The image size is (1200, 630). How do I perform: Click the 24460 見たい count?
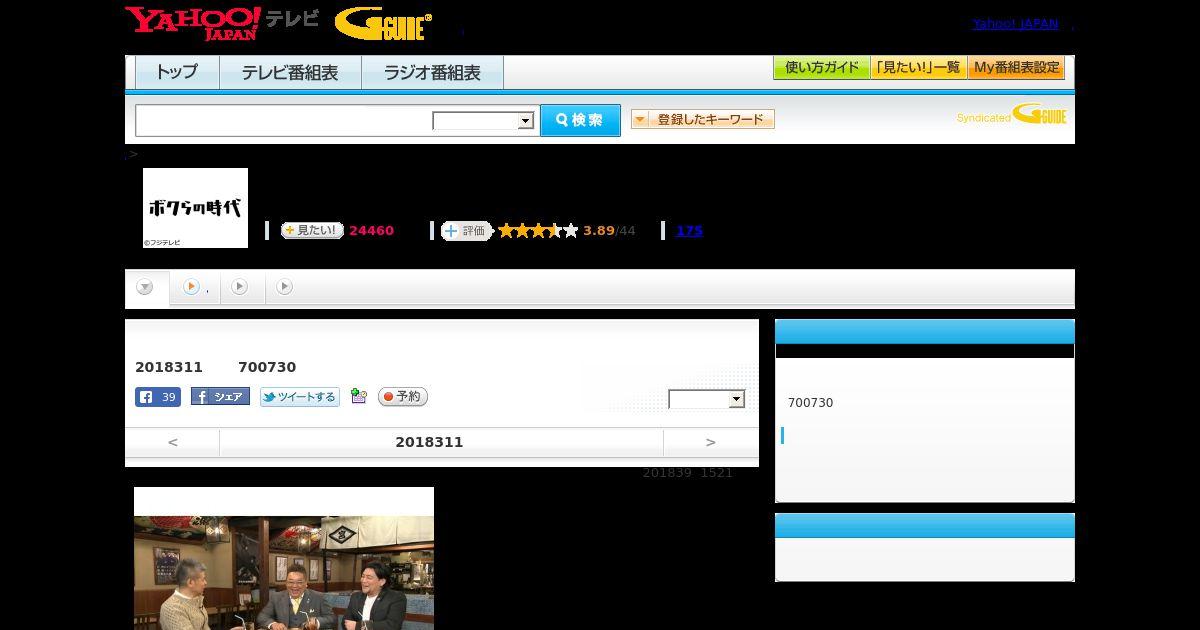(x=371, y=231)
